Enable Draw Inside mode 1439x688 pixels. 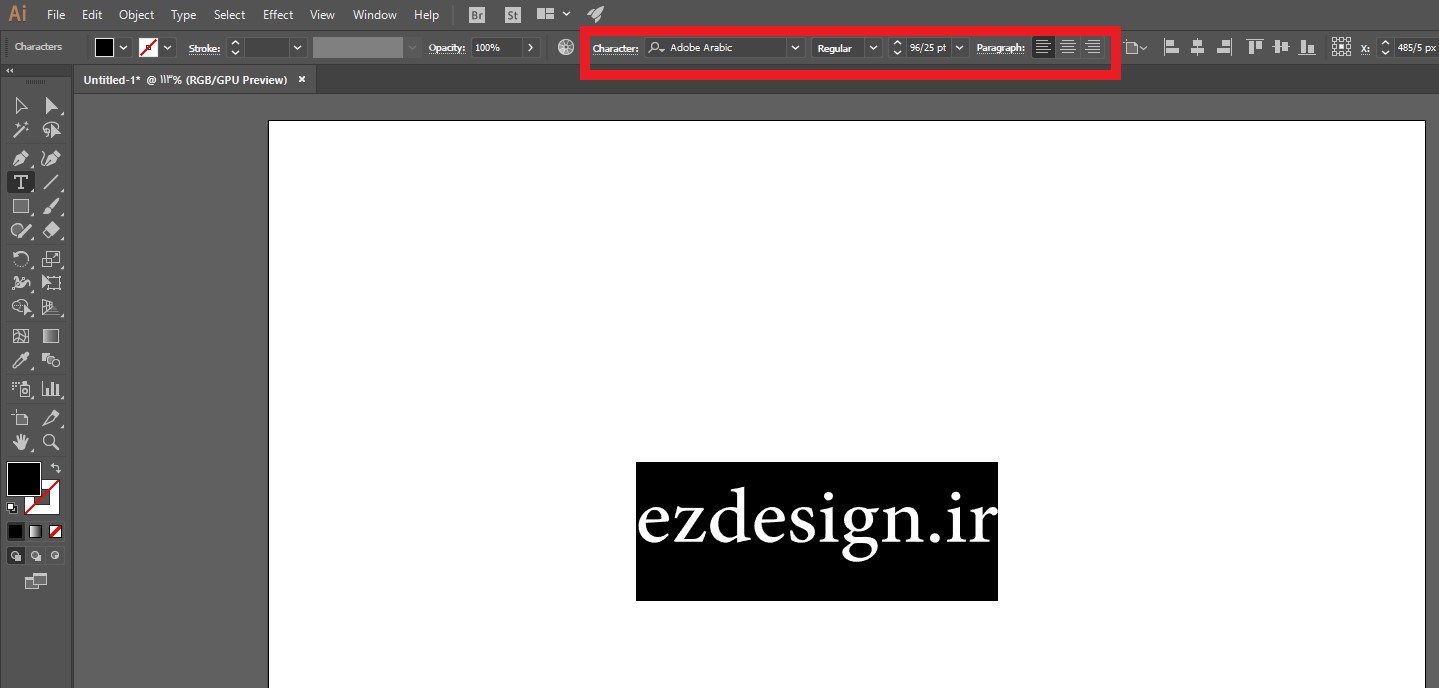pos(55,555)
